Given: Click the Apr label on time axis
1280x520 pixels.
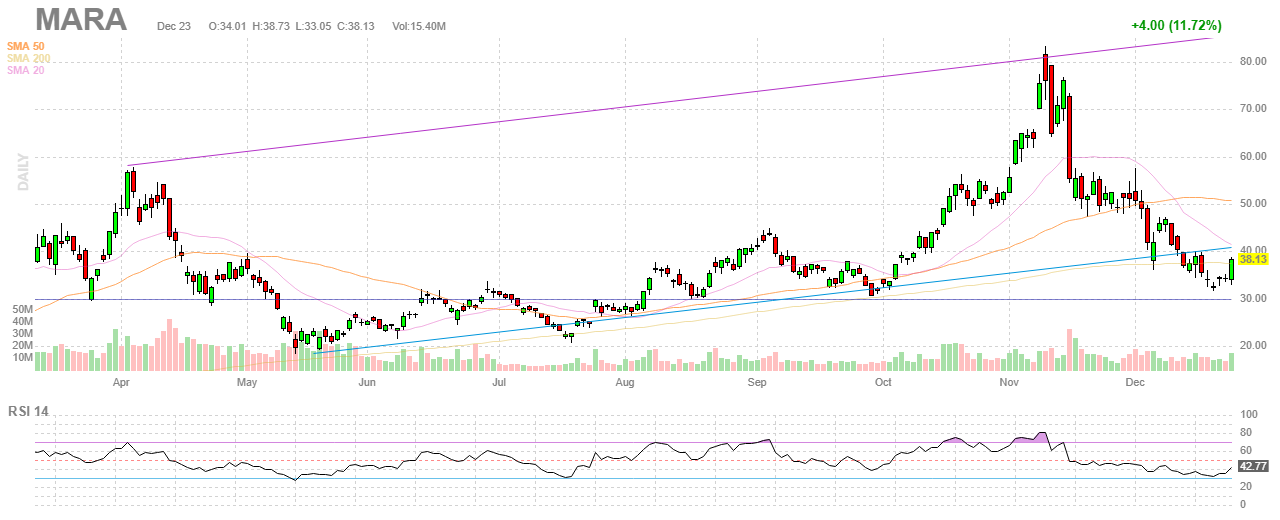Looking at the screenshot, I should coord(121,382).
